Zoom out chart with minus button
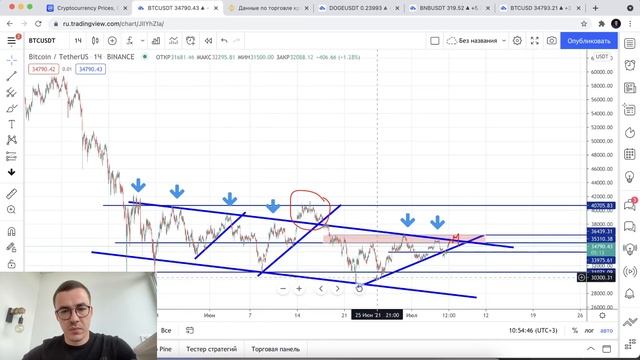Screen dimensions: 640x360 [x=283, y=289]
